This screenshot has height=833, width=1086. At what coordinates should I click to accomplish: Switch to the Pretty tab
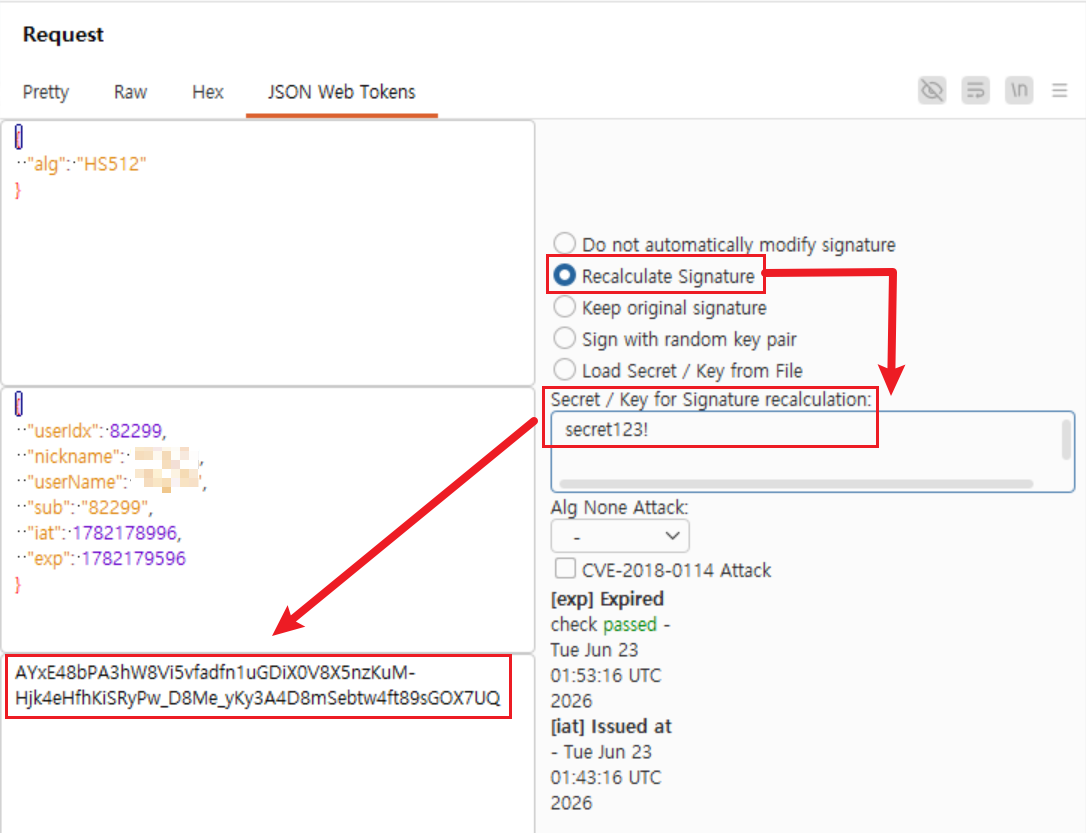click(x=46, y=92)
